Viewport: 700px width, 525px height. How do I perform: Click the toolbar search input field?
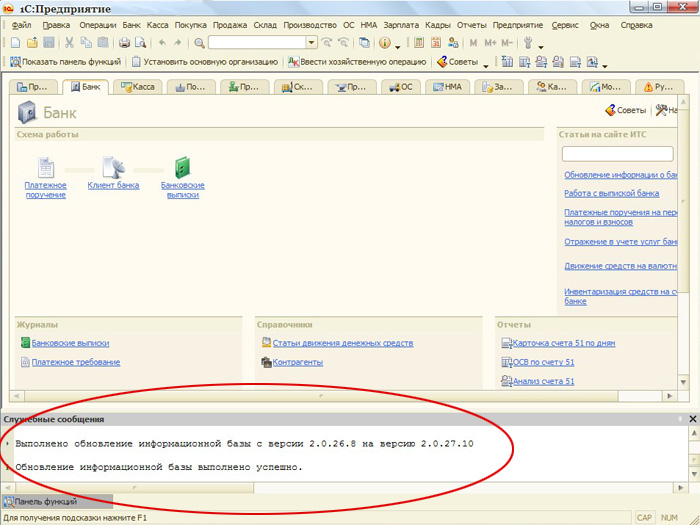(x=257, y=42)
